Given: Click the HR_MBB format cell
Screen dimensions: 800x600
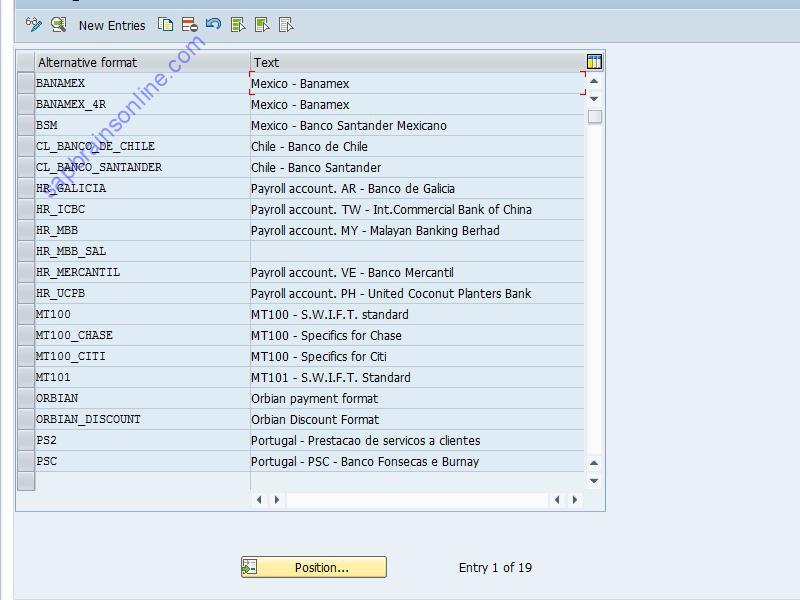Looking at the screenshot, I should coord(142,230).
